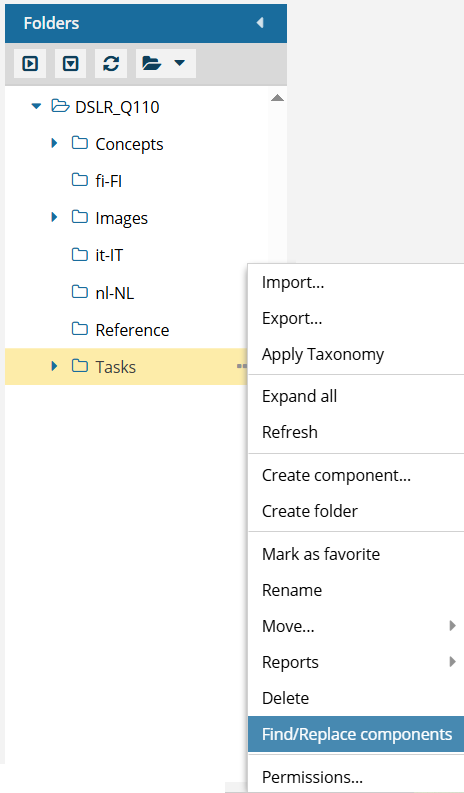
Task: Collapse the DSLR_Q110 root folder
Action: click(36, 107)
